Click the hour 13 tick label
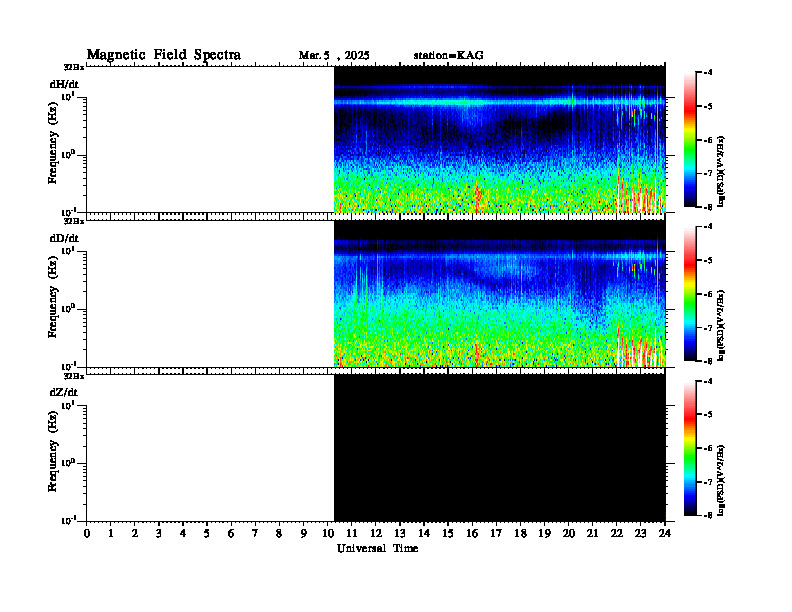Image resolution: width=792 pixels, height=612 pixels. pyautogui.click(x=400, y=534)
